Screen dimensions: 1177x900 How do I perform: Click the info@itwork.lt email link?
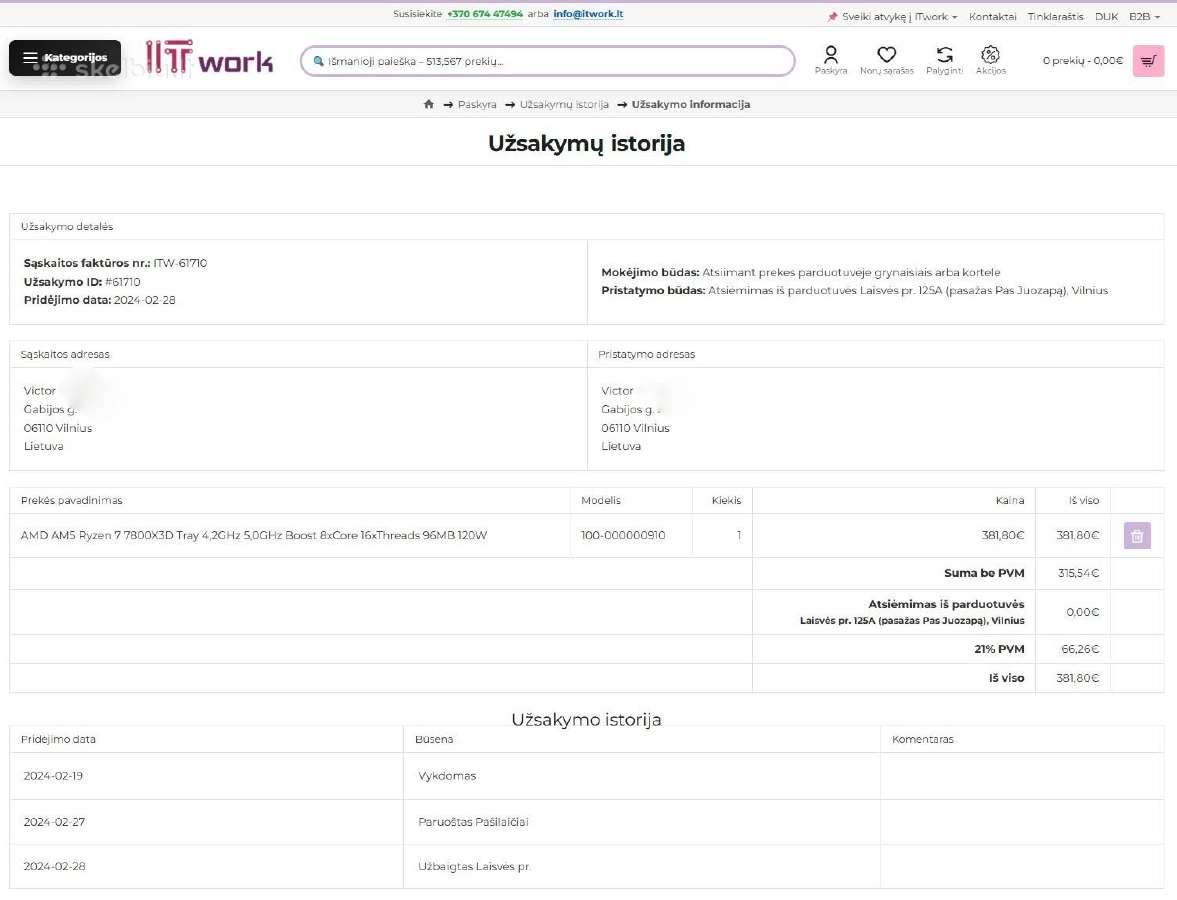click(588, 14)
